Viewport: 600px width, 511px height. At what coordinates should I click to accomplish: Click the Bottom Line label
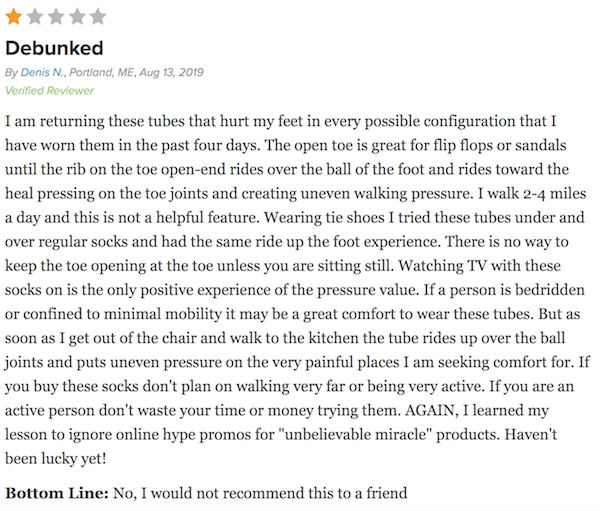pos(57,493)
